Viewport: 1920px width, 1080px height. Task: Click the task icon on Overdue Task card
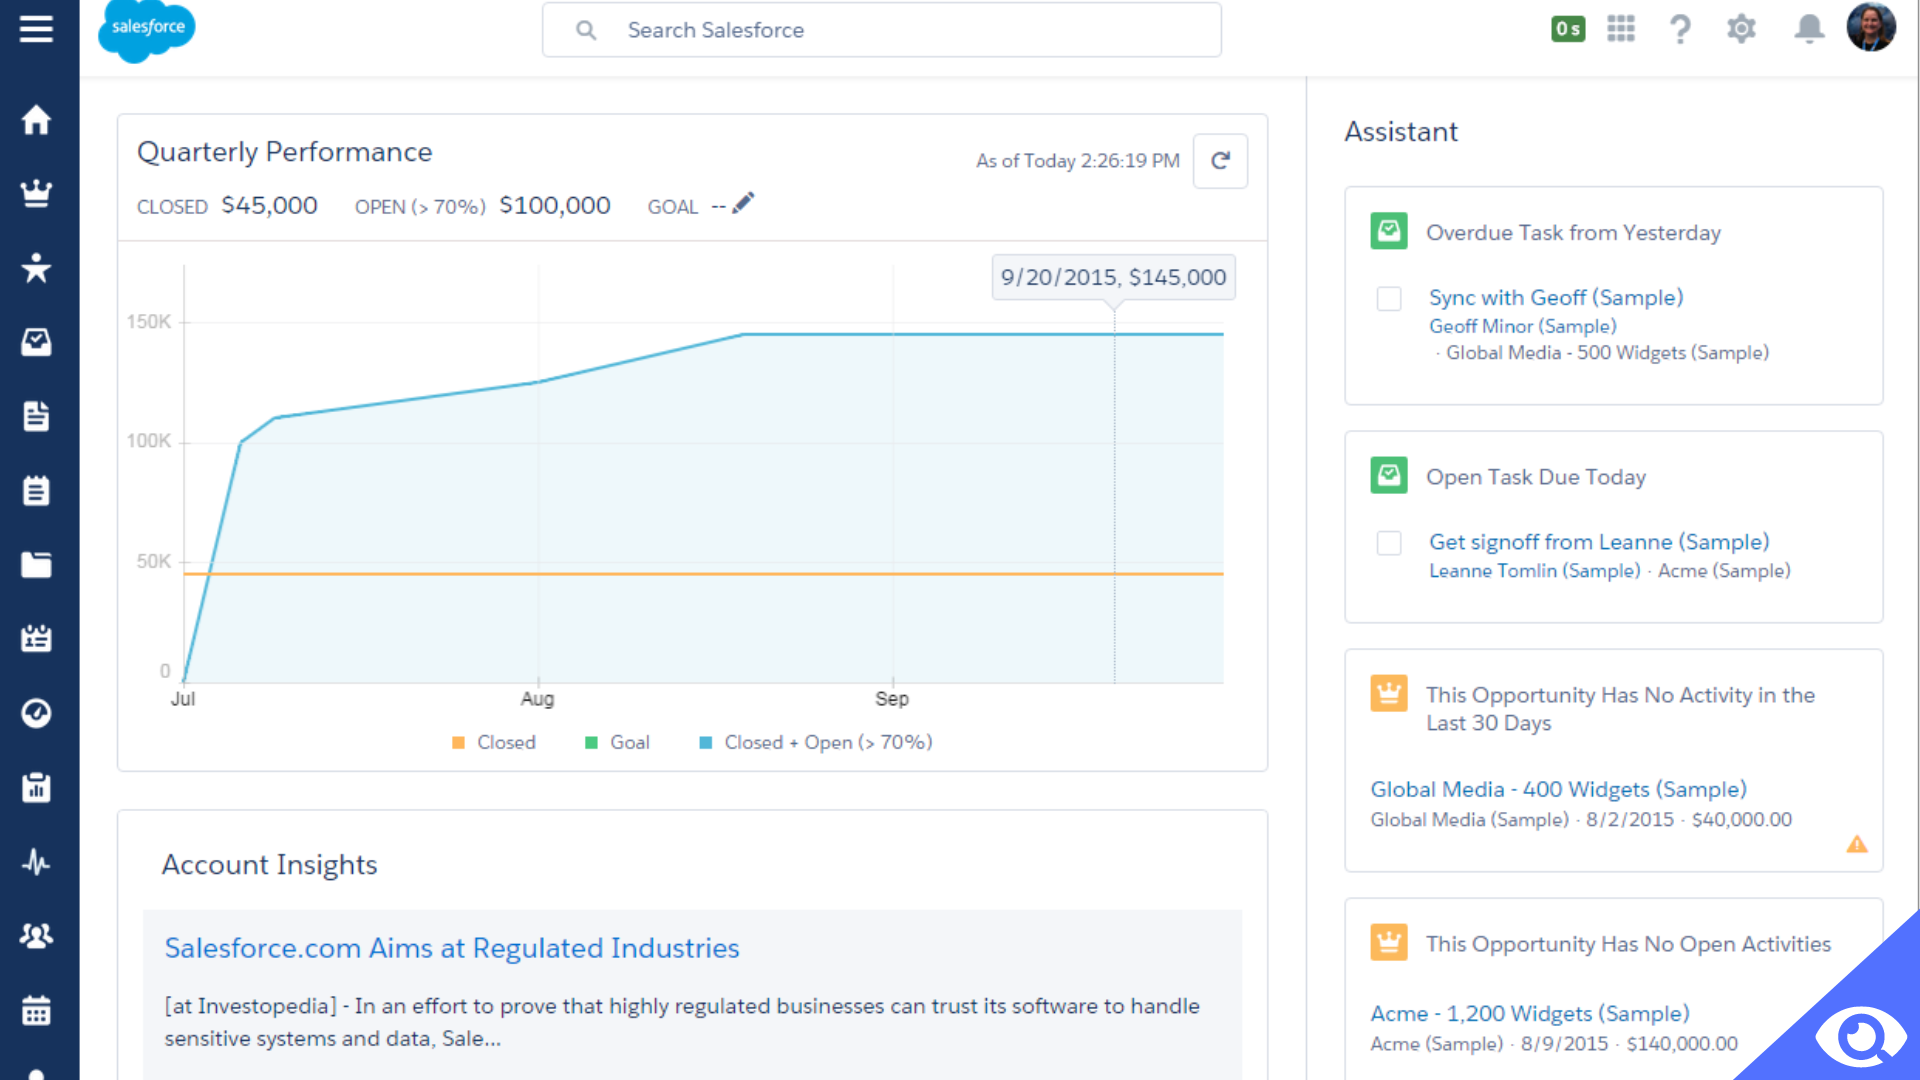point(1389,231)
